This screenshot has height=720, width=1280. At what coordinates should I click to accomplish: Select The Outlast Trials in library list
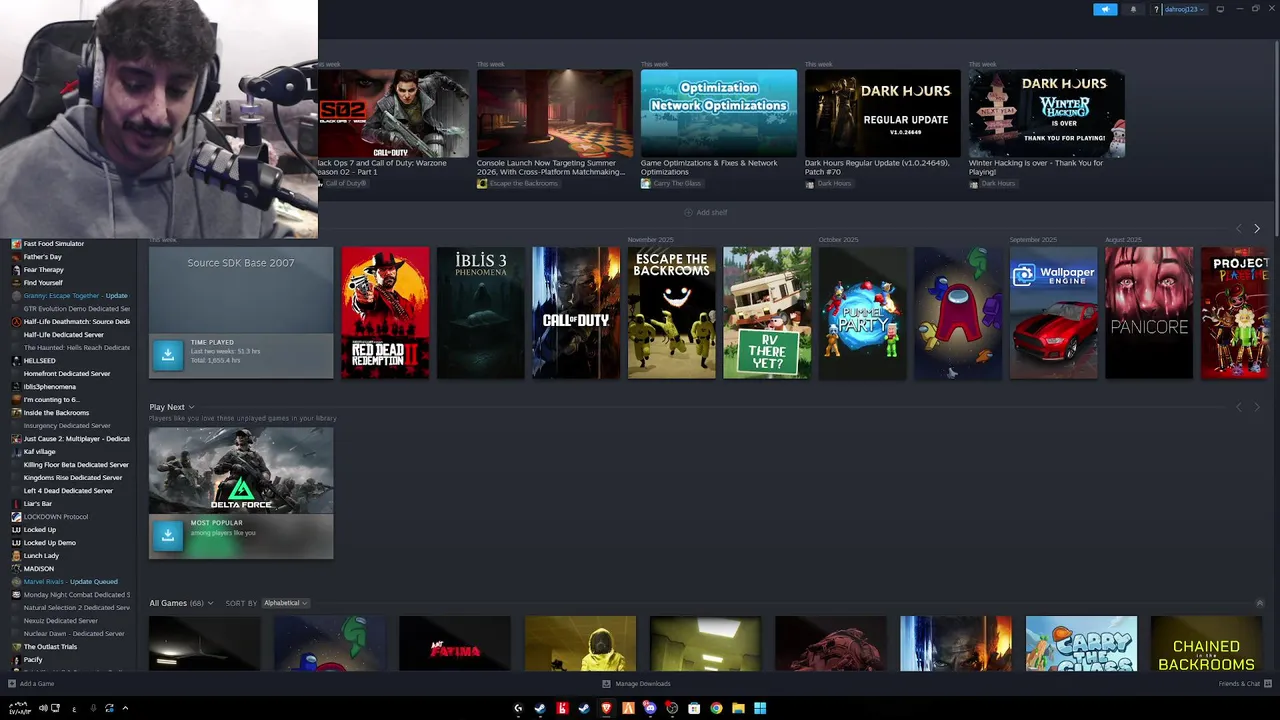pos(50,647)
